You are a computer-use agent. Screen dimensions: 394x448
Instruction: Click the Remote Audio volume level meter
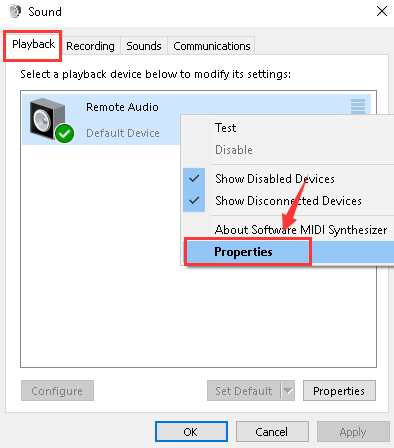[358, 107]
